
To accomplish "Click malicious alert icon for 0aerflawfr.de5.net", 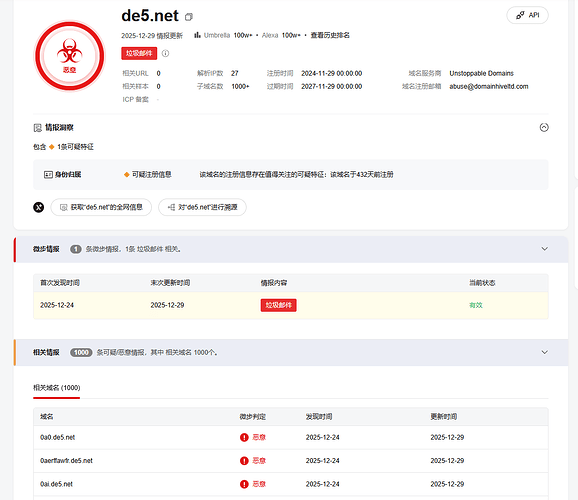I will pos(244,461).
